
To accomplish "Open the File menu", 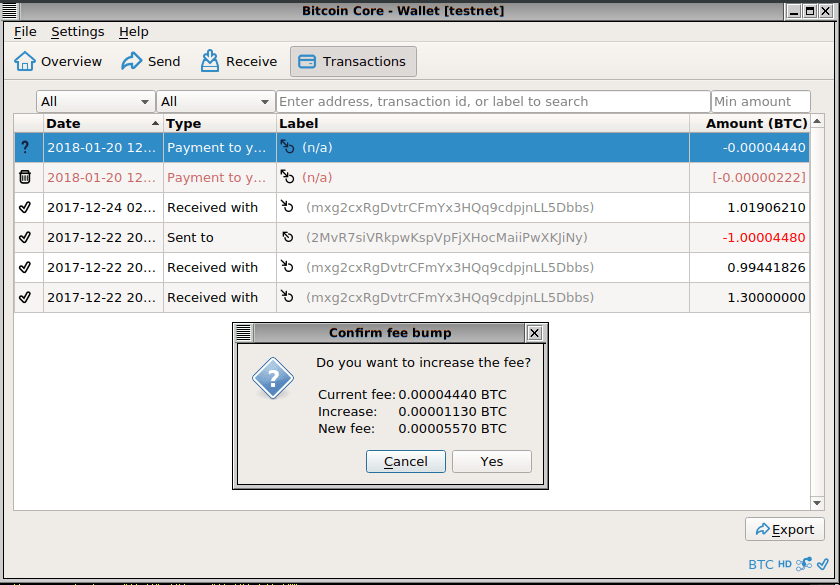I will pos(25,32).
